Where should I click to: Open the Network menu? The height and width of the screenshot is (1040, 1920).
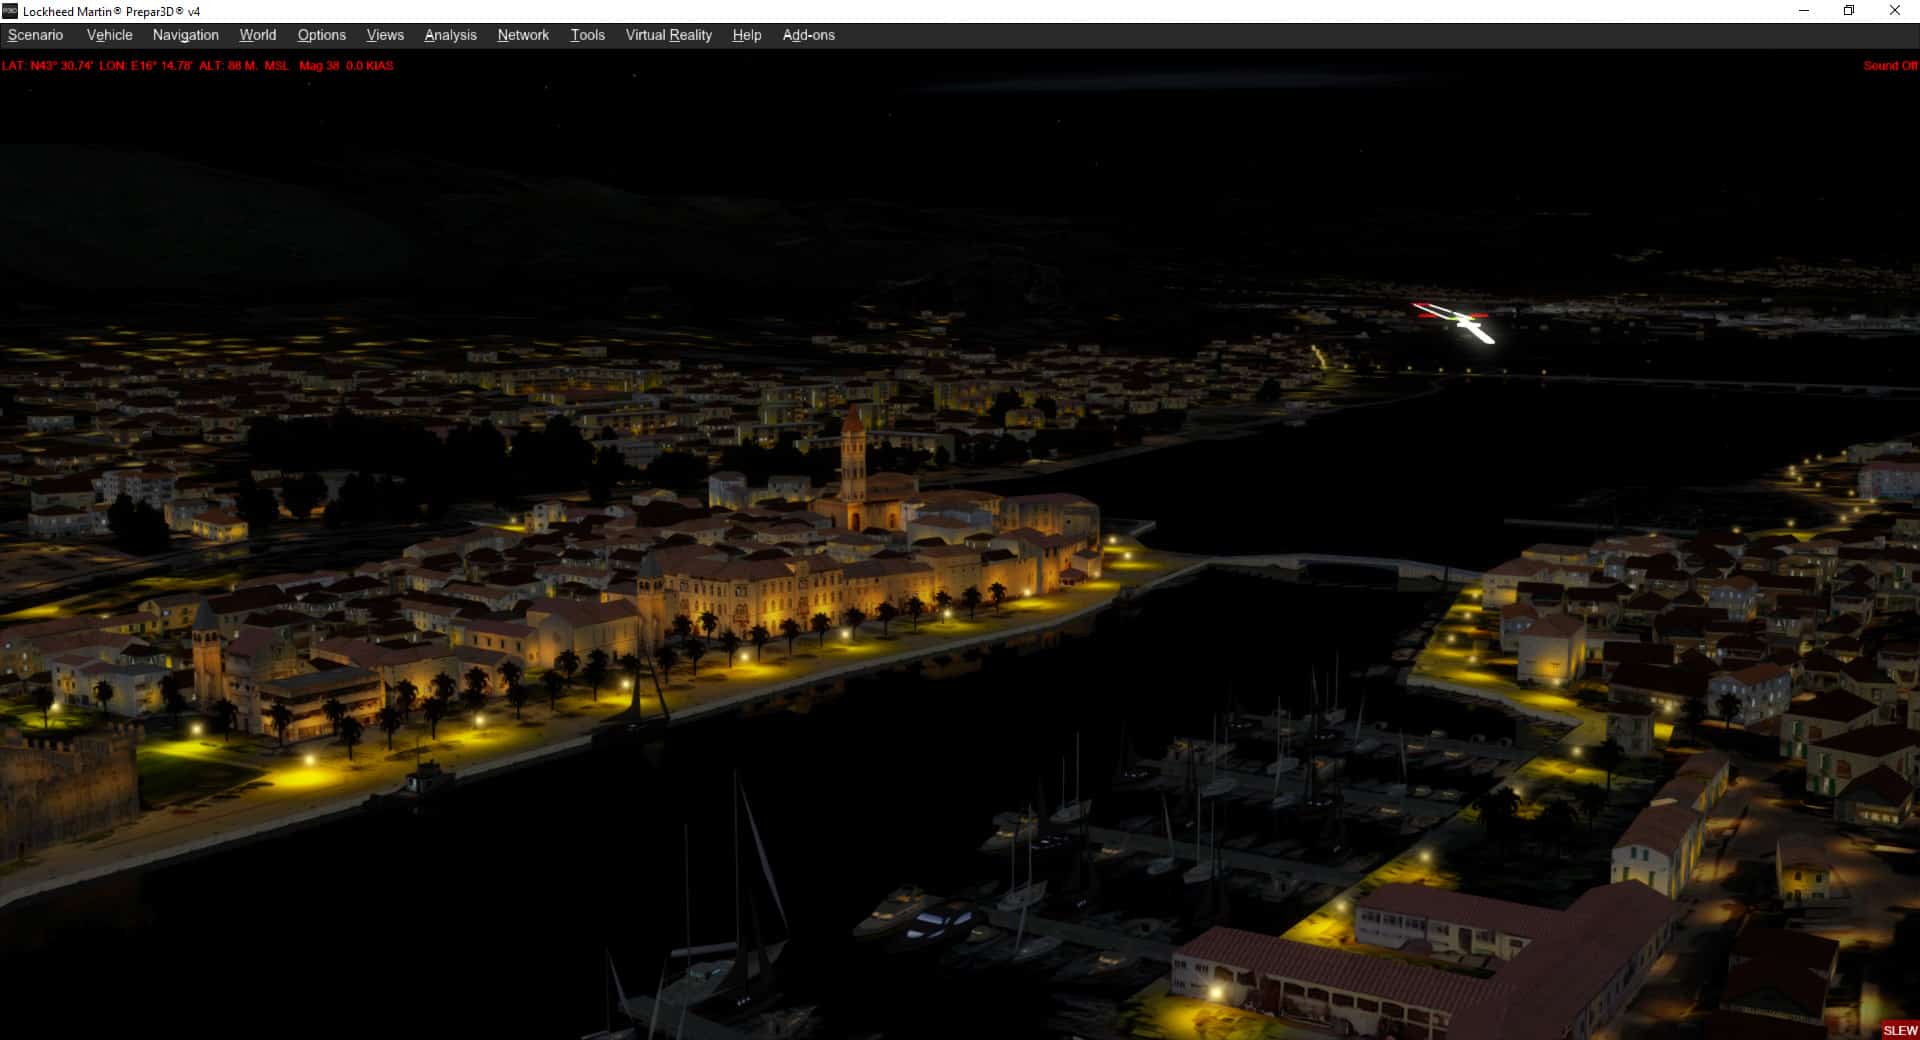pos(523,35)
